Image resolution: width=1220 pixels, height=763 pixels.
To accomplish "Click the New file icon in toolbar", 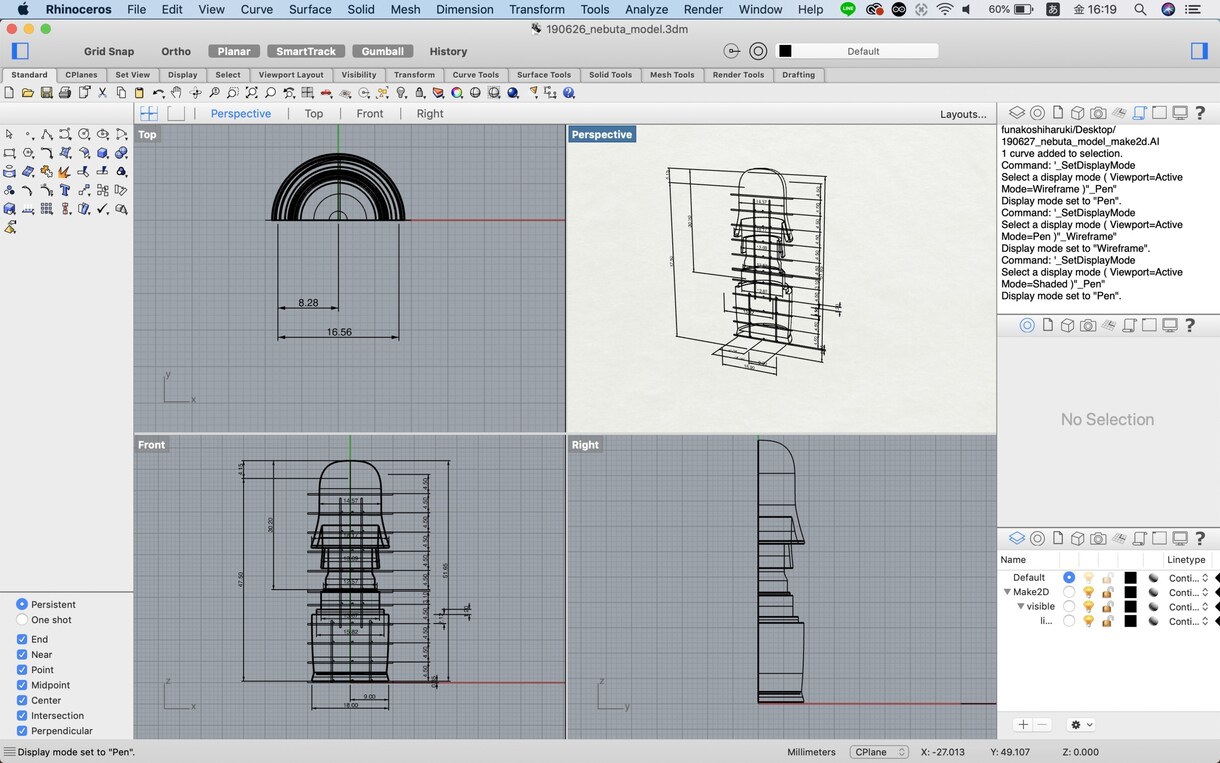I will 9,93.
